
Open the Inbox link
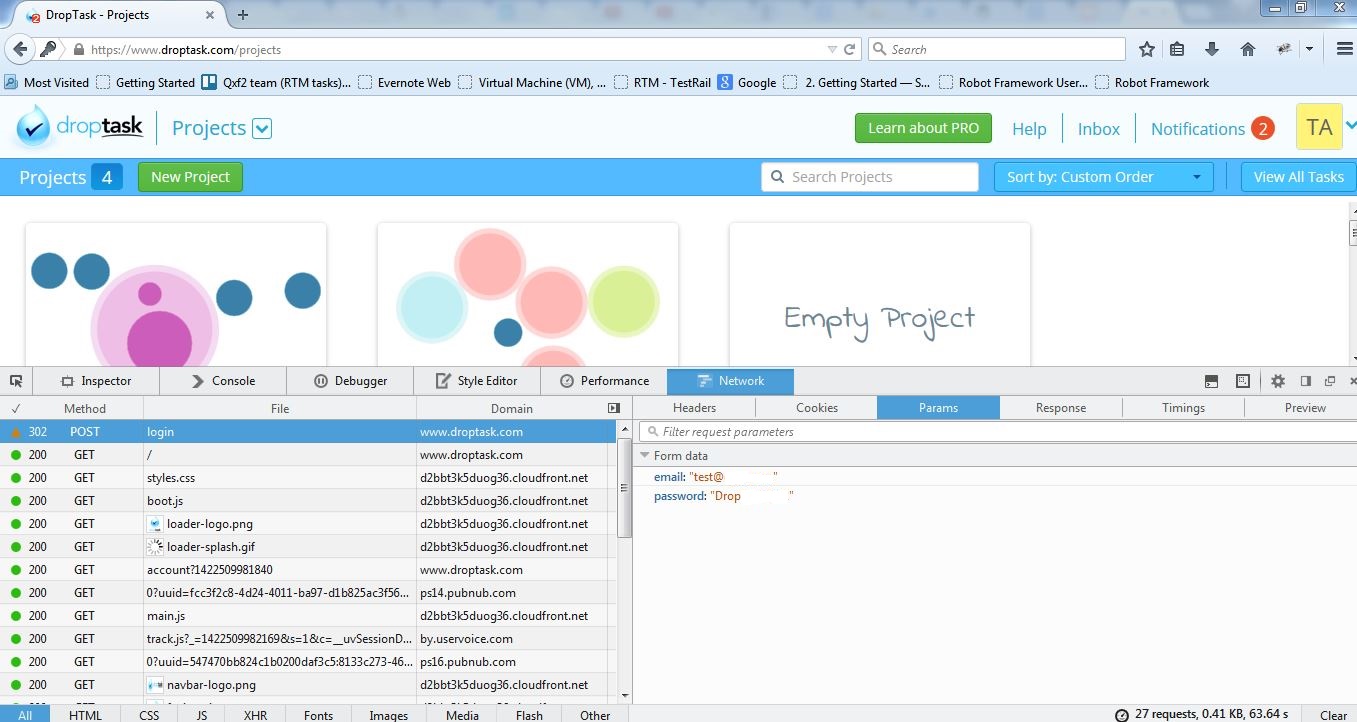click(x=1098, y=129)
